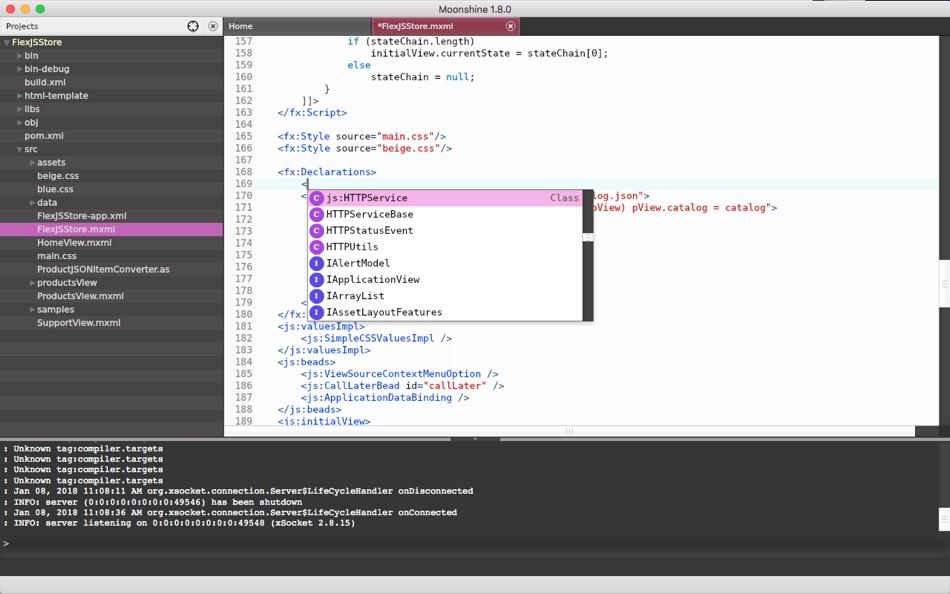
Task: Open ProductJSONItemConverter.as file
Action: [103, 269]
